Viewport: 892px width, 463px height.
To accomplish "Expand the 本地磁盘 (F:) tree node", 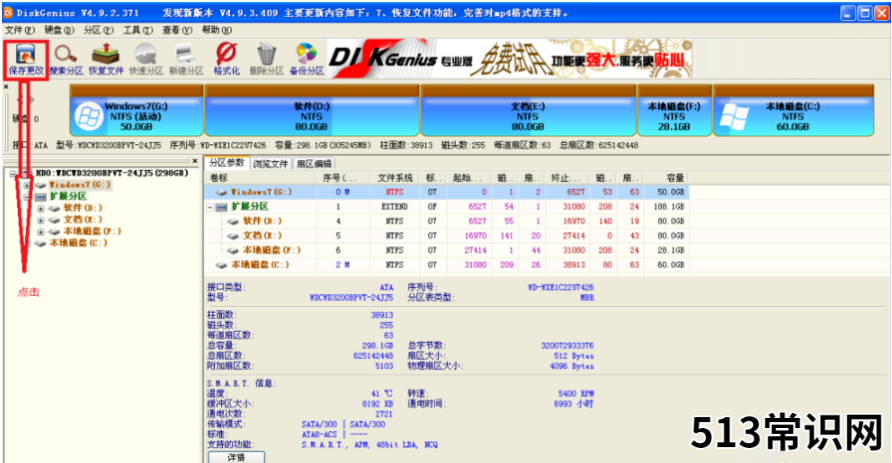I will click(40, 232).
